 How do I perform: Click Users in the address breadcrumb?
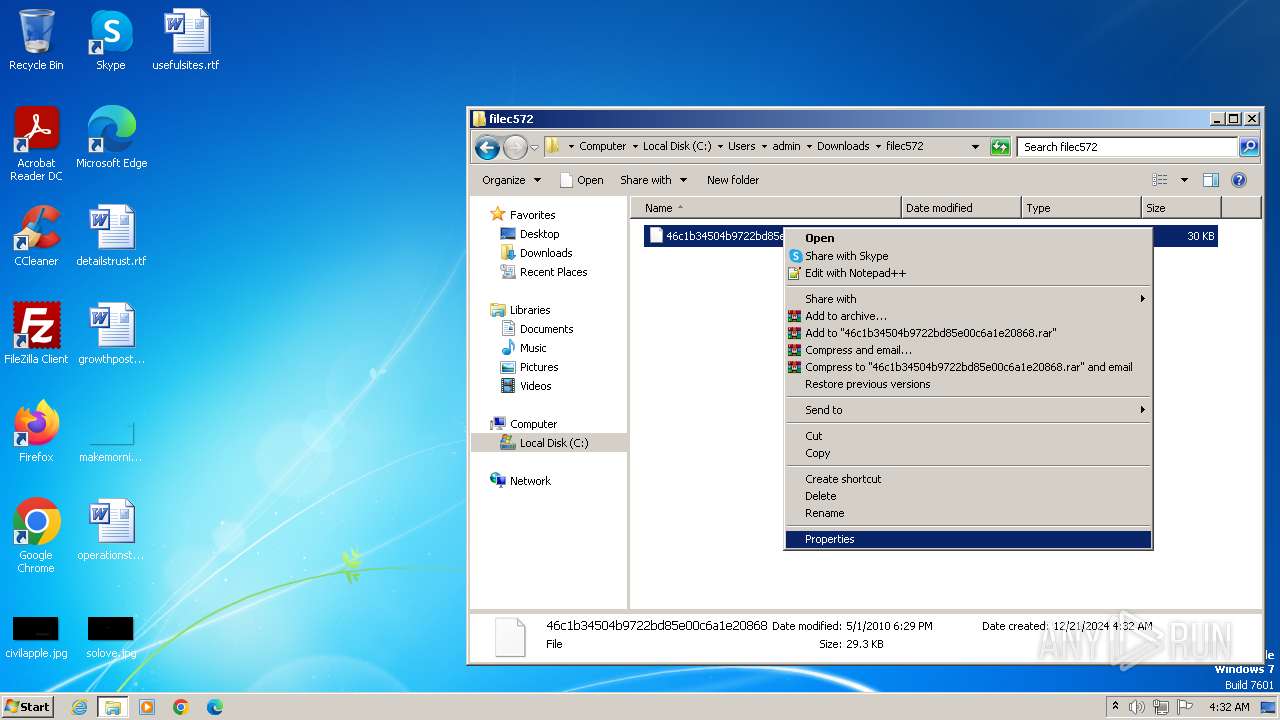coord(742,146)
